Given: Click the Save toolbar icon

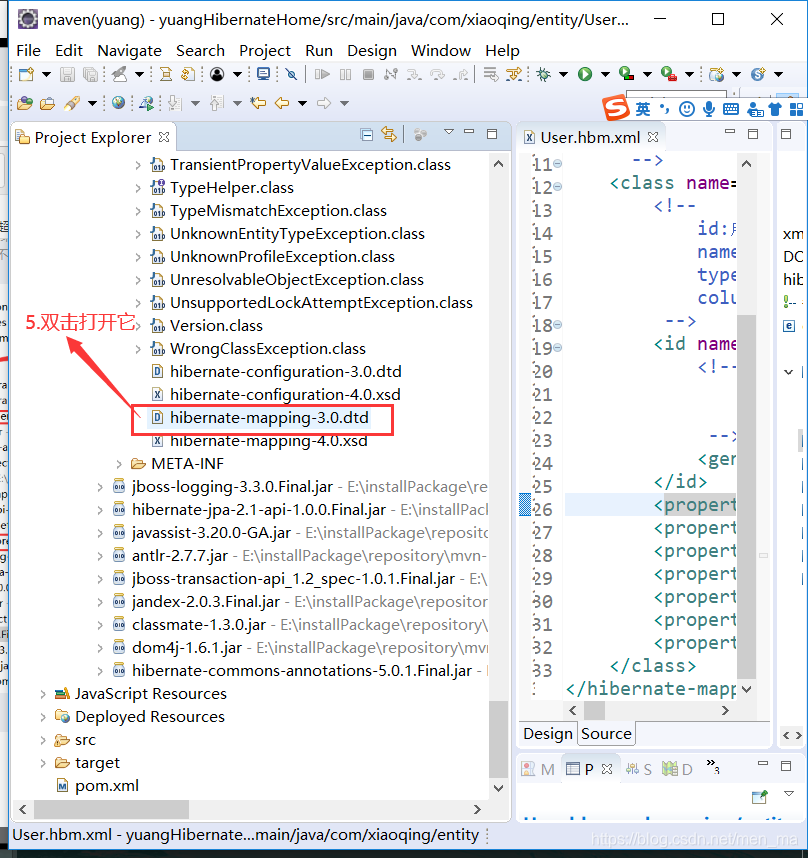Looking at the screenshot, I should [x=67, y=74].
